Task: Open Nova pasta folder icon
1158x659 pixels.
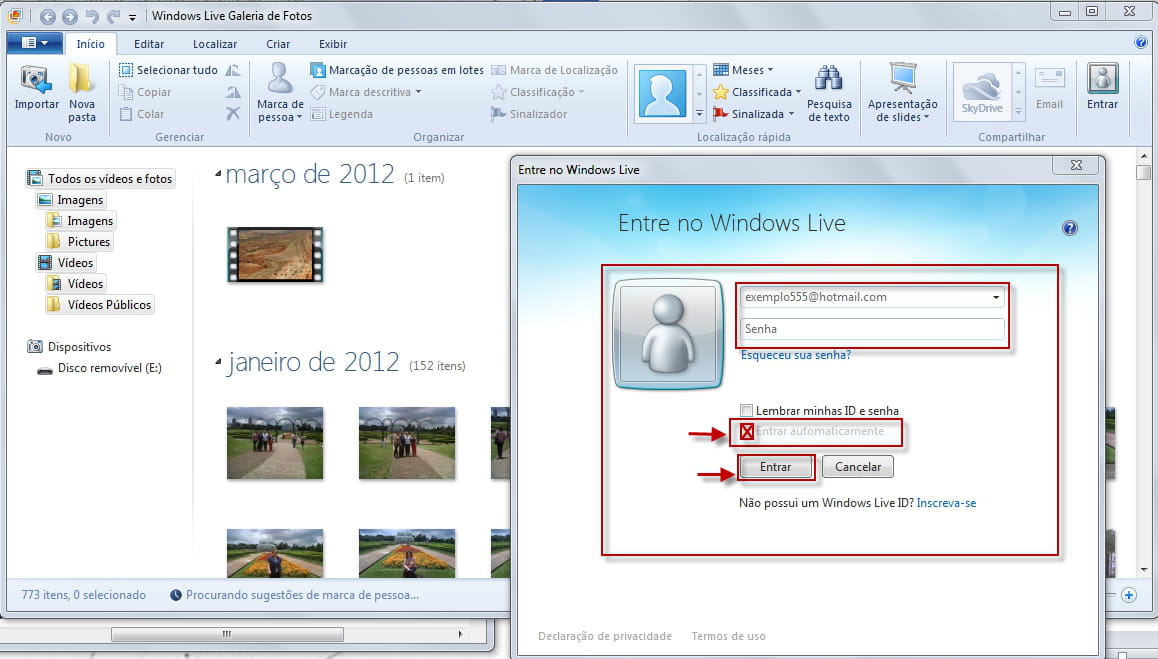Action: pos(82,79)
